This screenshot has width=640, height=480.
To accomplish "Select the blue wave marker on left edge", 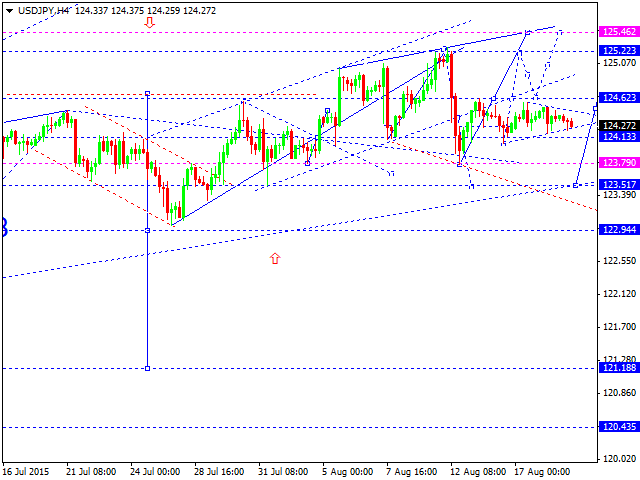I will 3,227.
